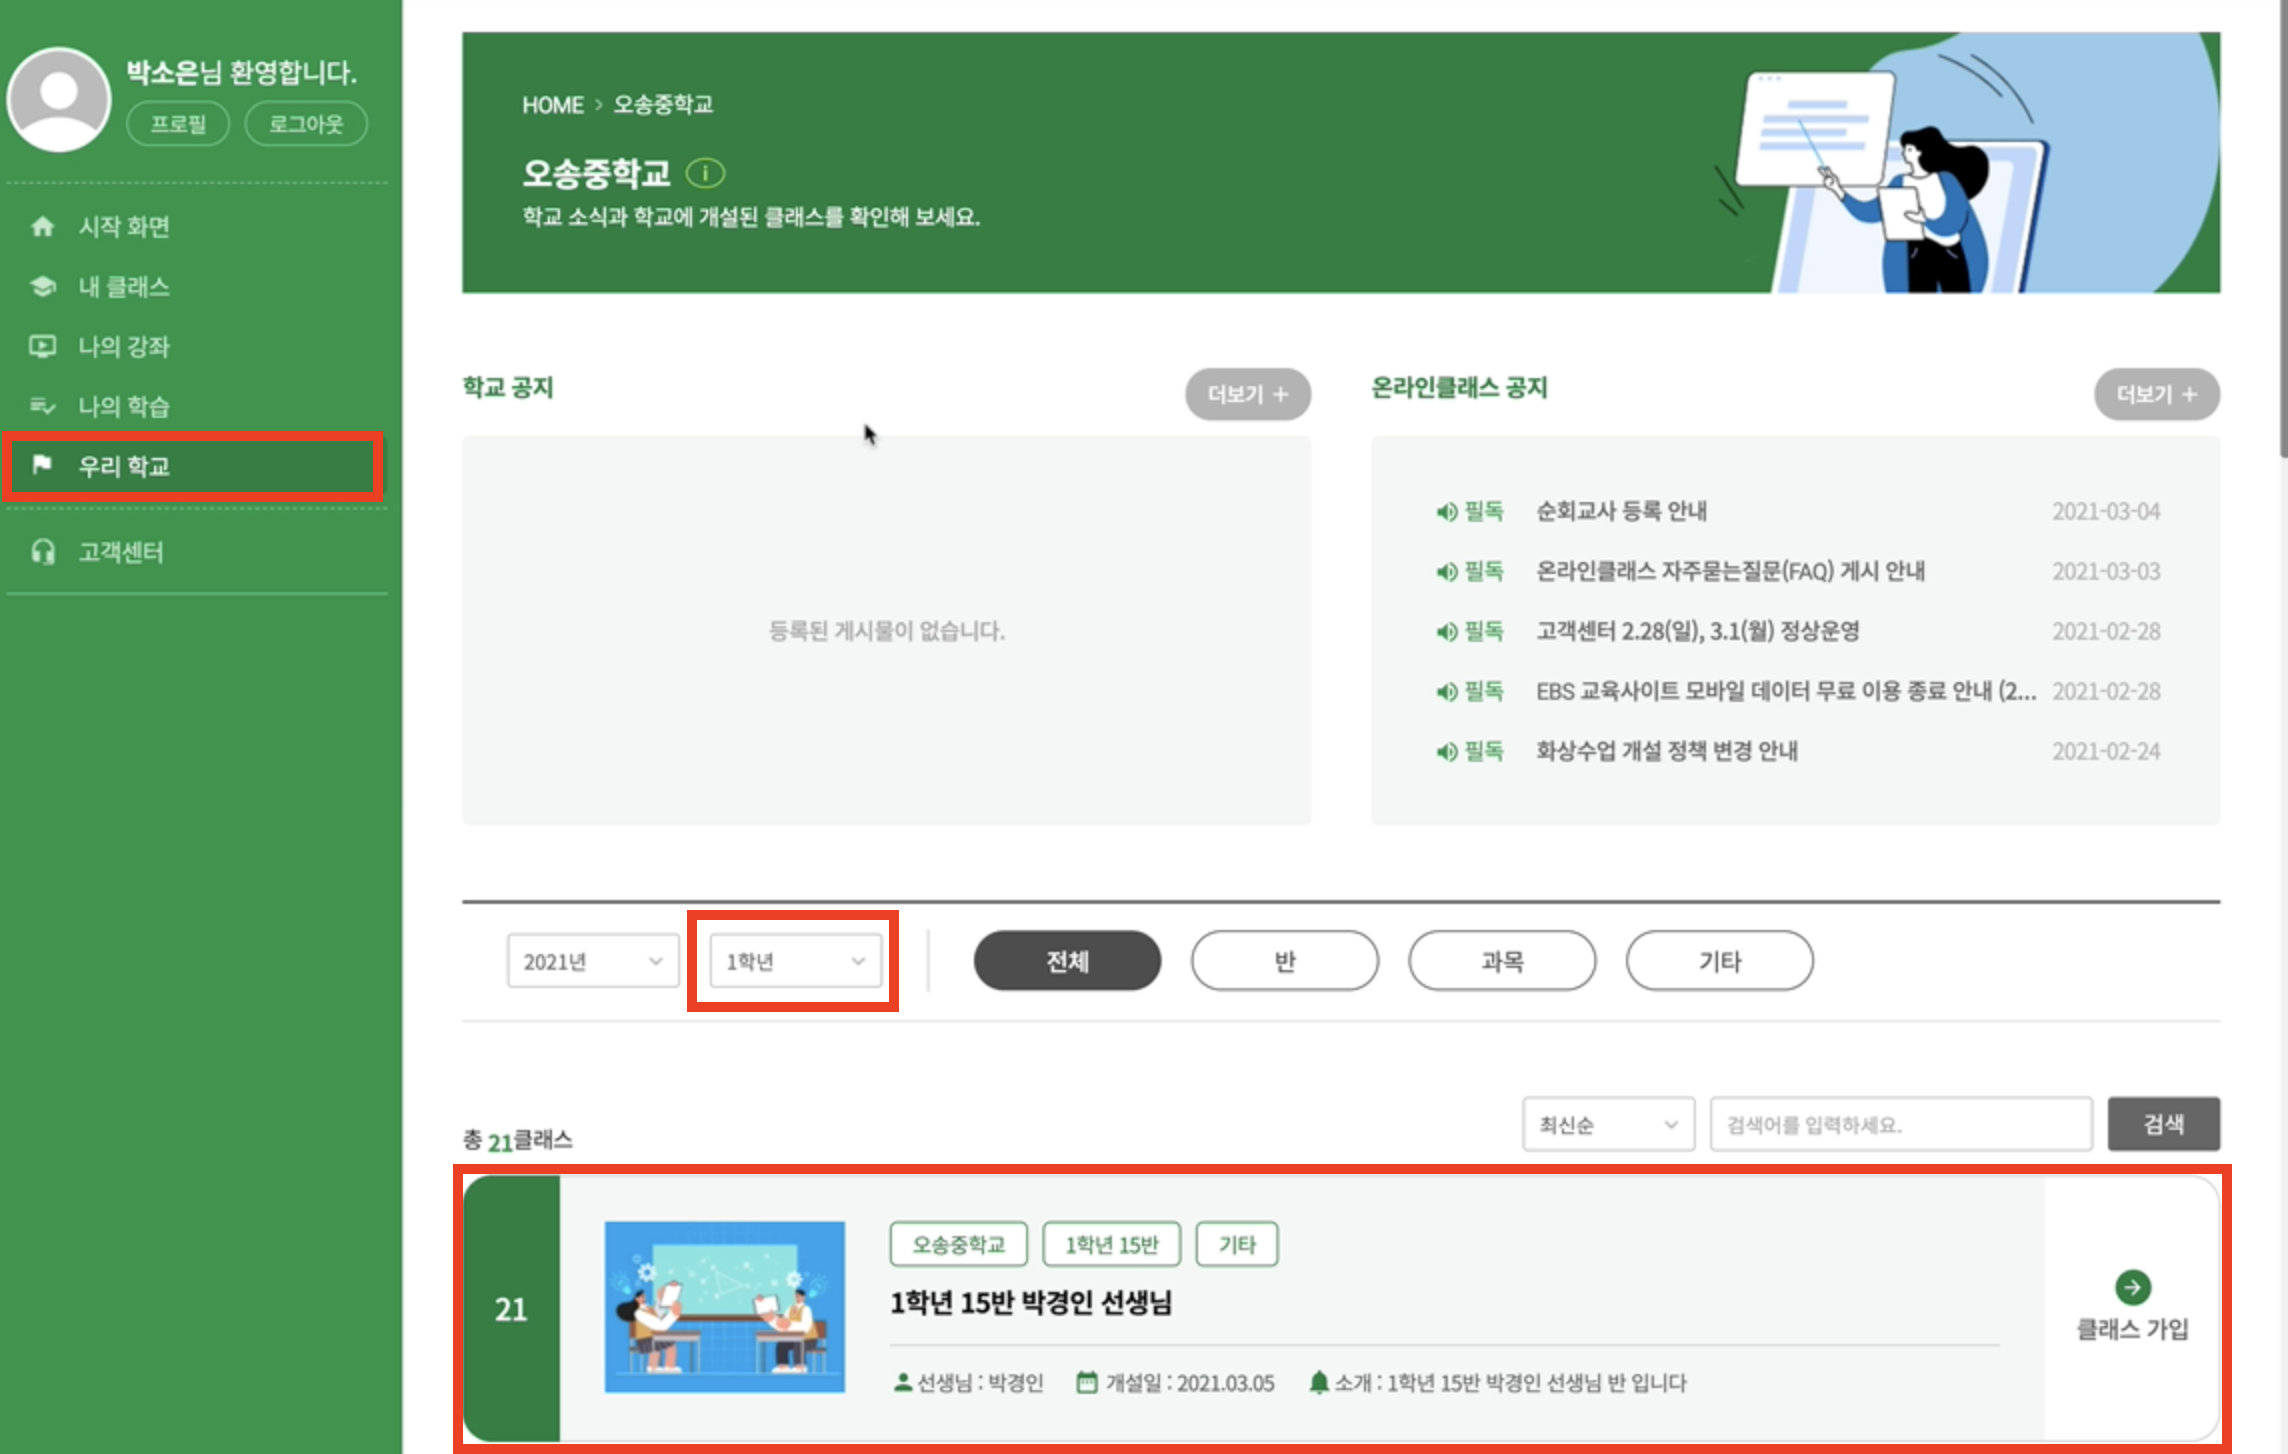Click 더보기 + next to 학교 공지
Image resolution: width=2288 pixels, height=1454 pixels.
click(x=1247, y=394)
